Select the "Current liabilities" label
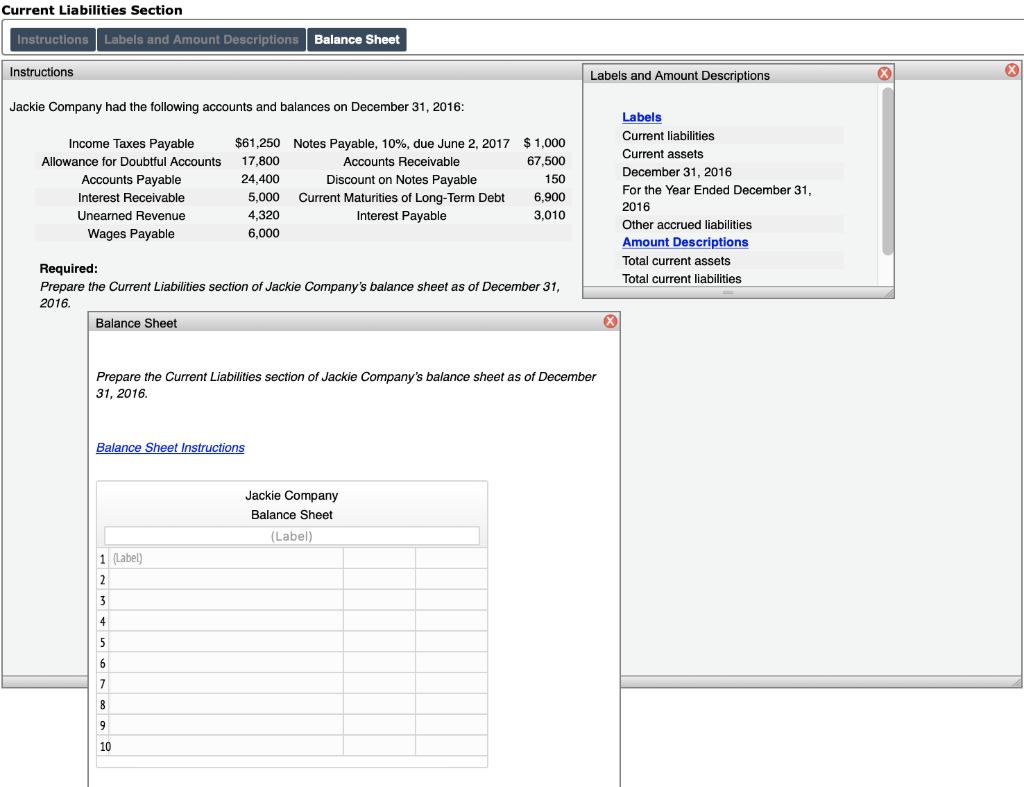 point(666,135)
